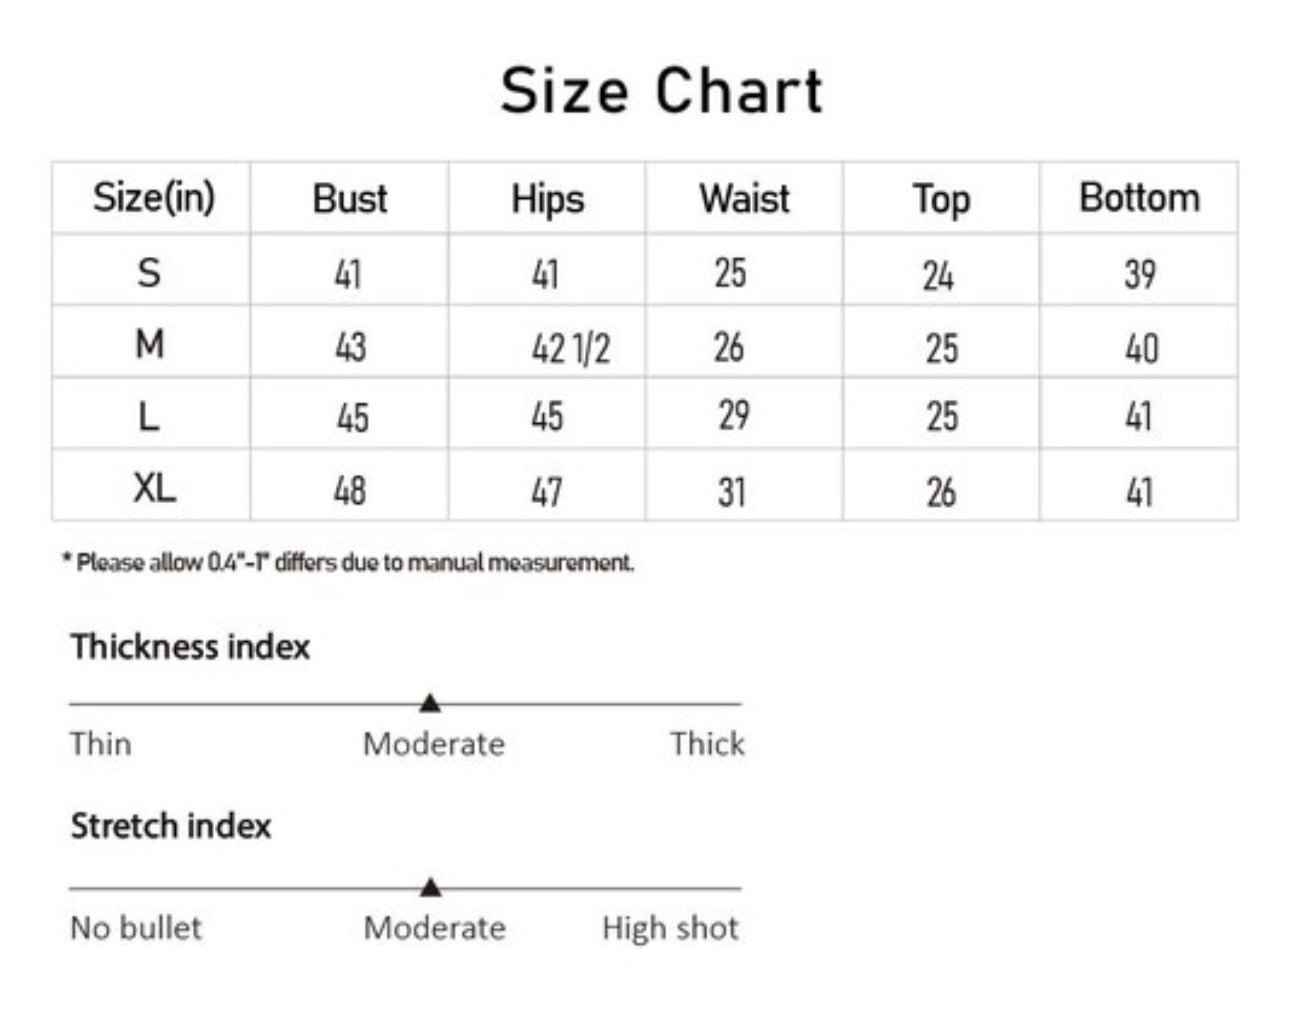Click the S size row label

point(149,272)
